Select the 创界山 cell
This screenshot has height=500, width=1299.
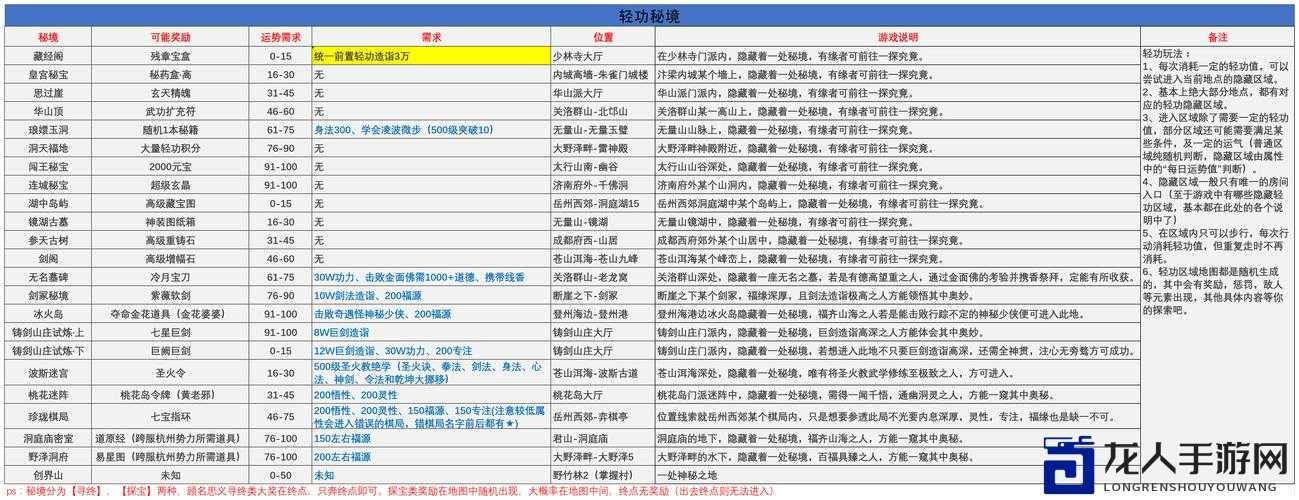(x=47, y=475)
